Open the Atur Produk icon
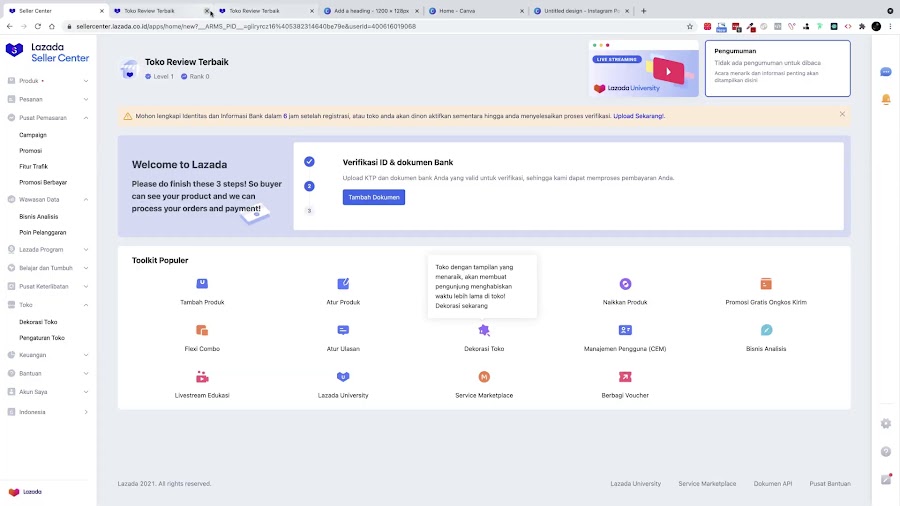 tap(343, 283)
